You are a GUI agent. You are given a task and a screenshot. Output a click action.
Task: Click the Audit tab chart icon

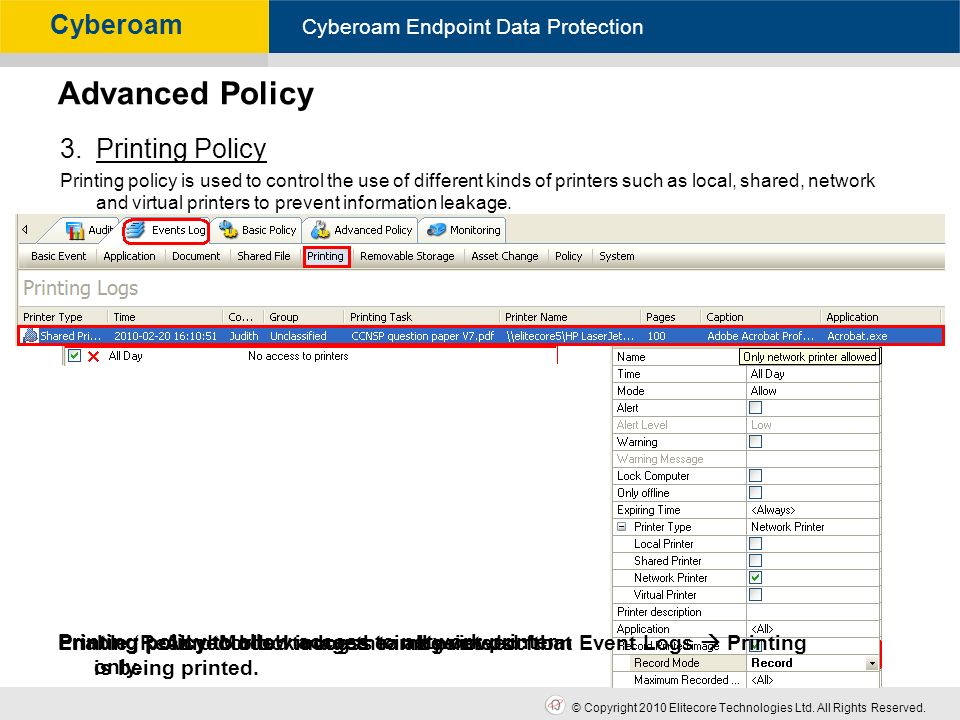pyautogui.click(x=75, y=230)
